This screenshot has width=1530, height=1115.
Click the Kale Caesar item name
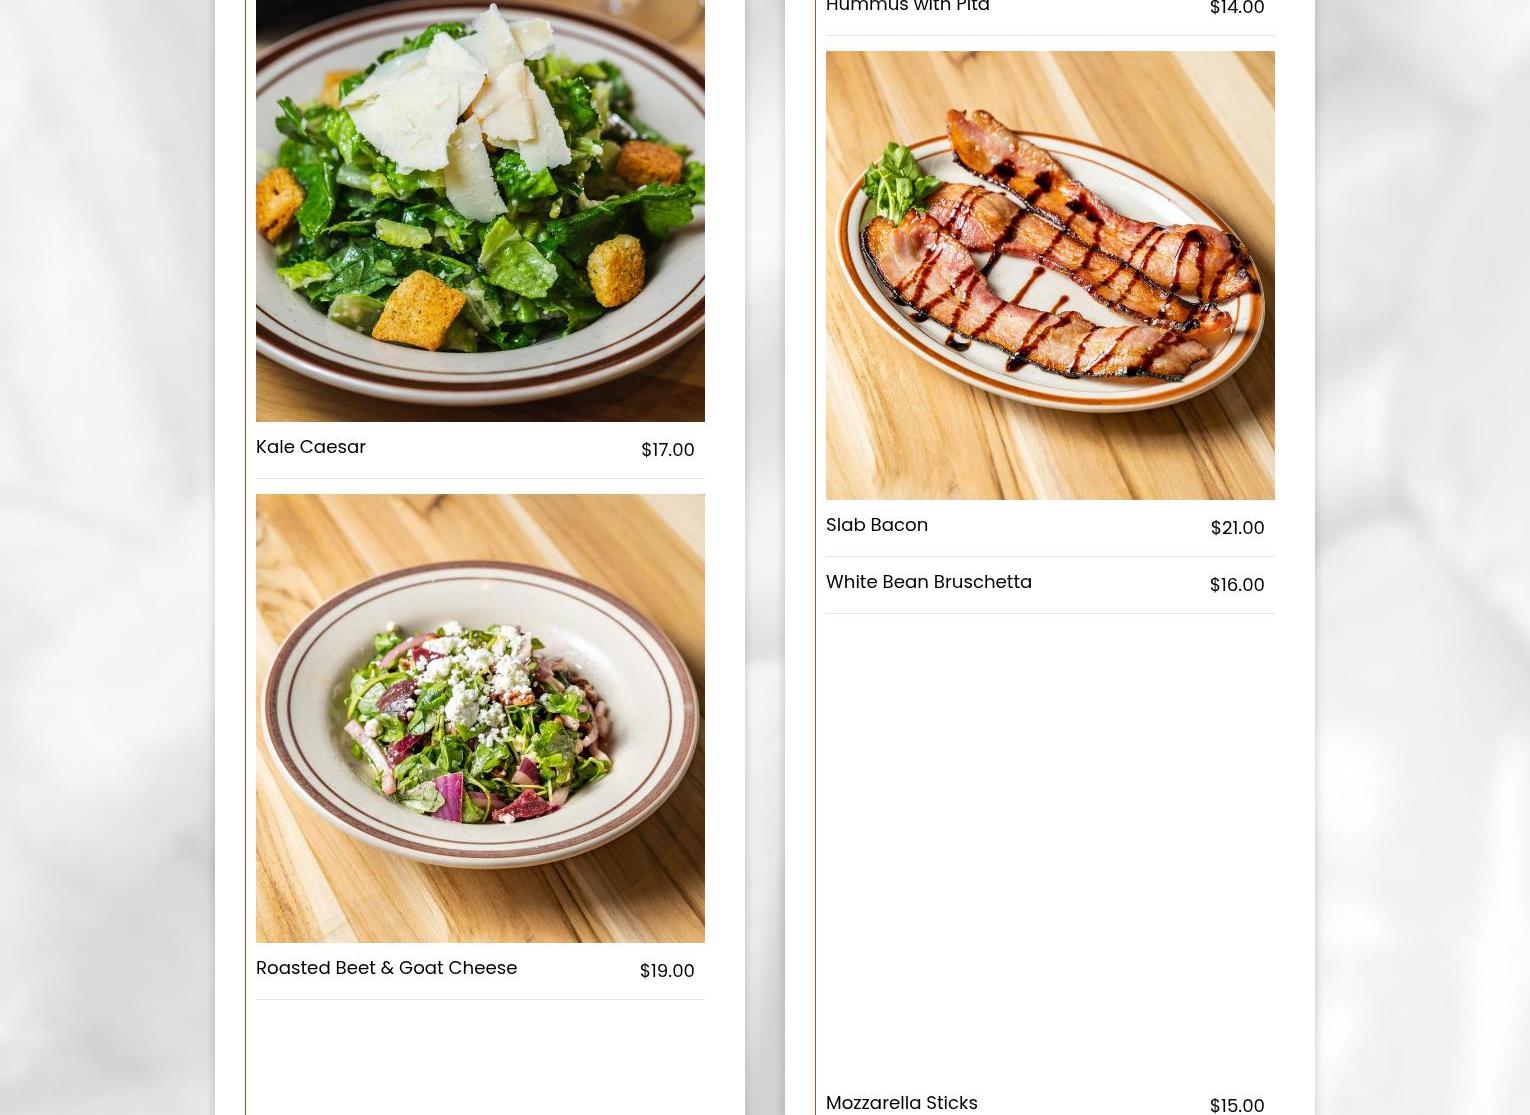(x=311, y=447)
